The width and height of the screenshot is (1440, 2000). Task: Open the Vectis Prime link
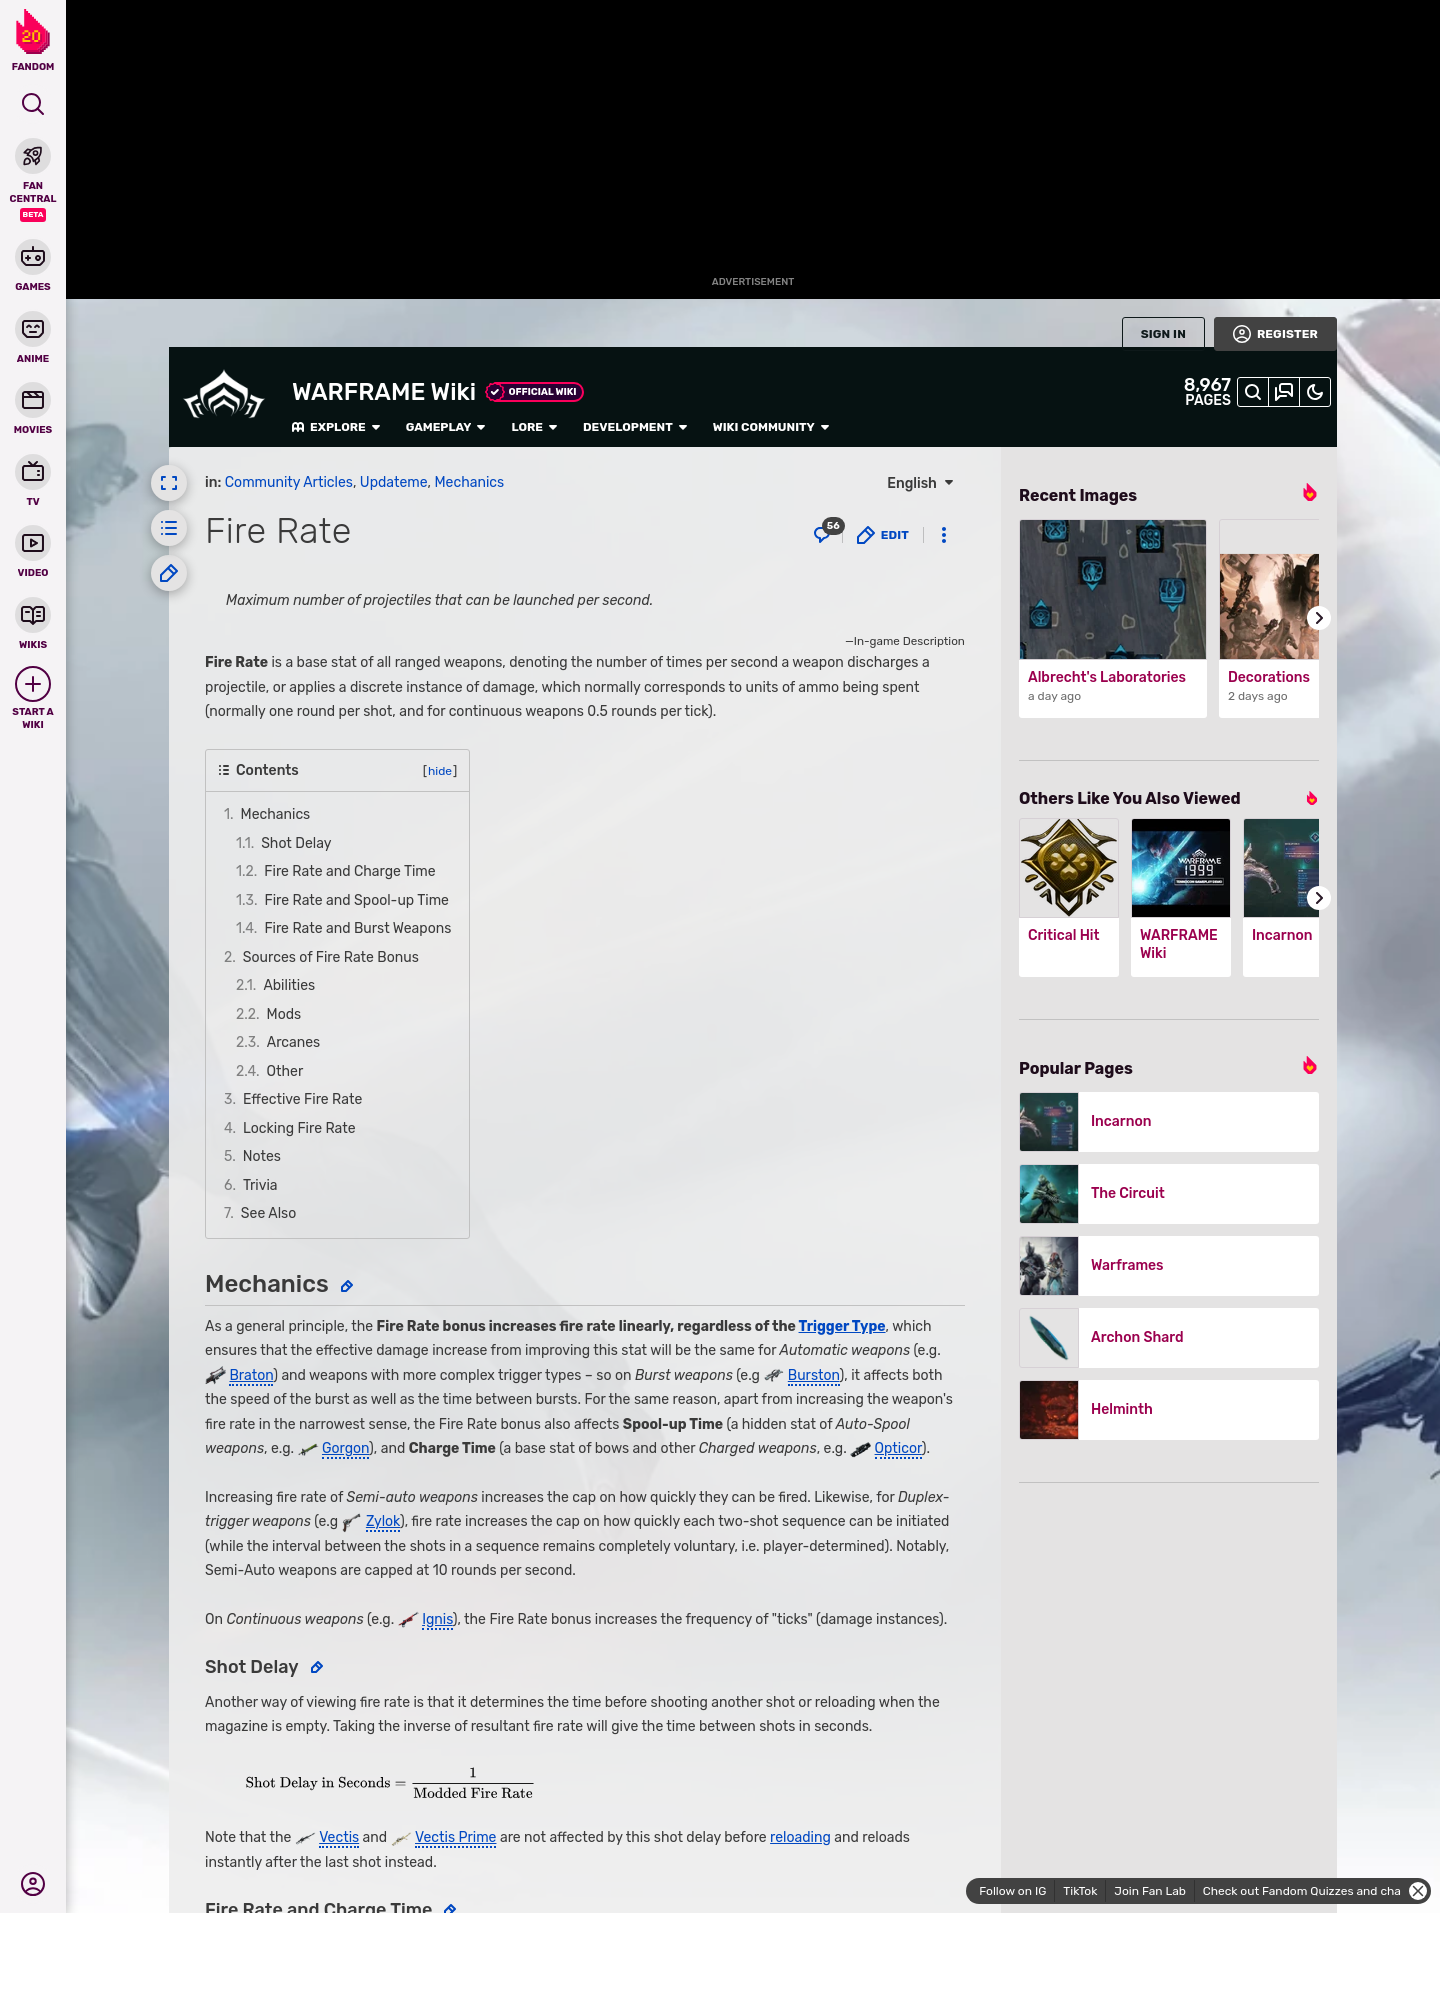pos(455,1837)
